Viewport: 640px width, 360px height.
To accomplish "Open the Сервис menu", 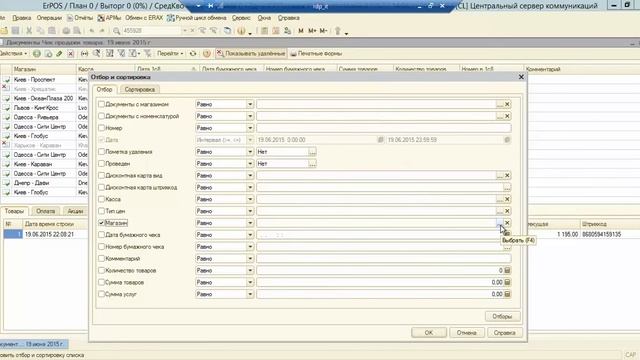I will coord(241,18).
